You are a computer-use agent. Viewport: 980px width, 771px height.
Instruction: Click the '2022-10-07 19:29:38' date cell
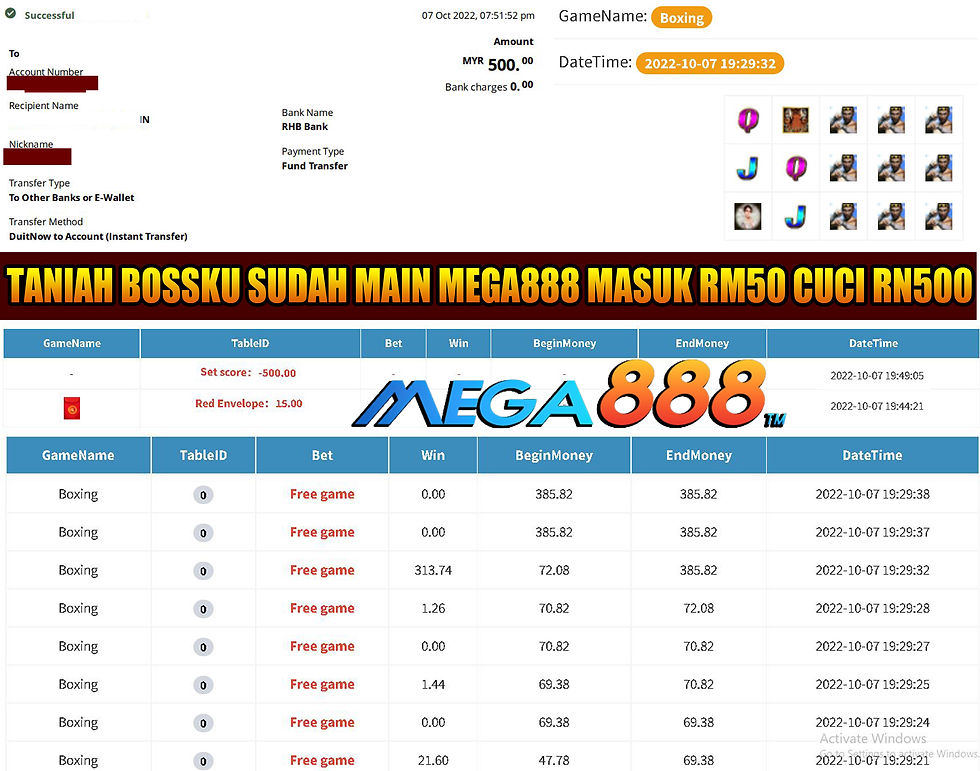pos(872,494)
